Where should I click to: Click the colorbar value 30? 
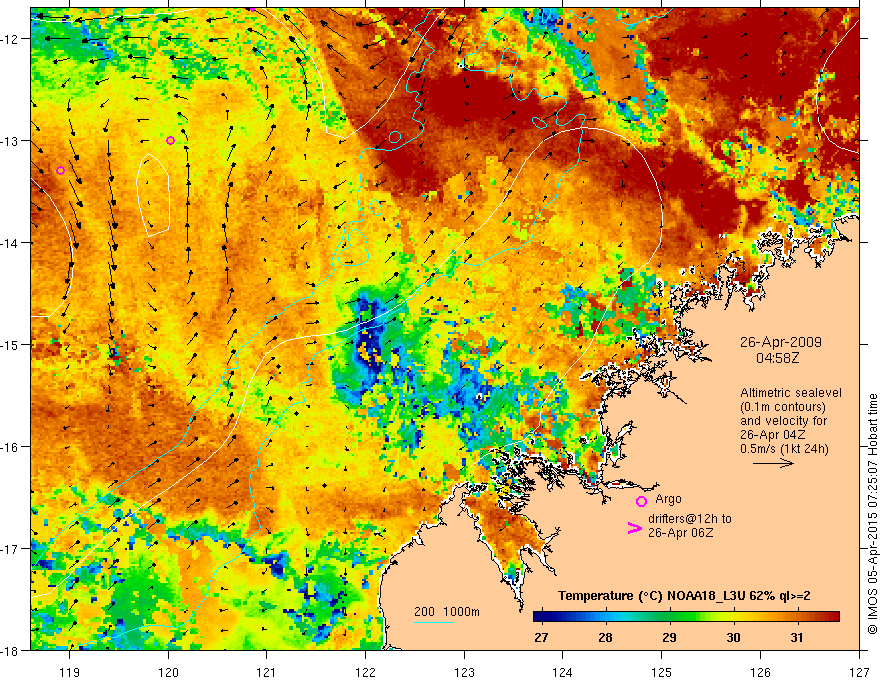(733, 637)
